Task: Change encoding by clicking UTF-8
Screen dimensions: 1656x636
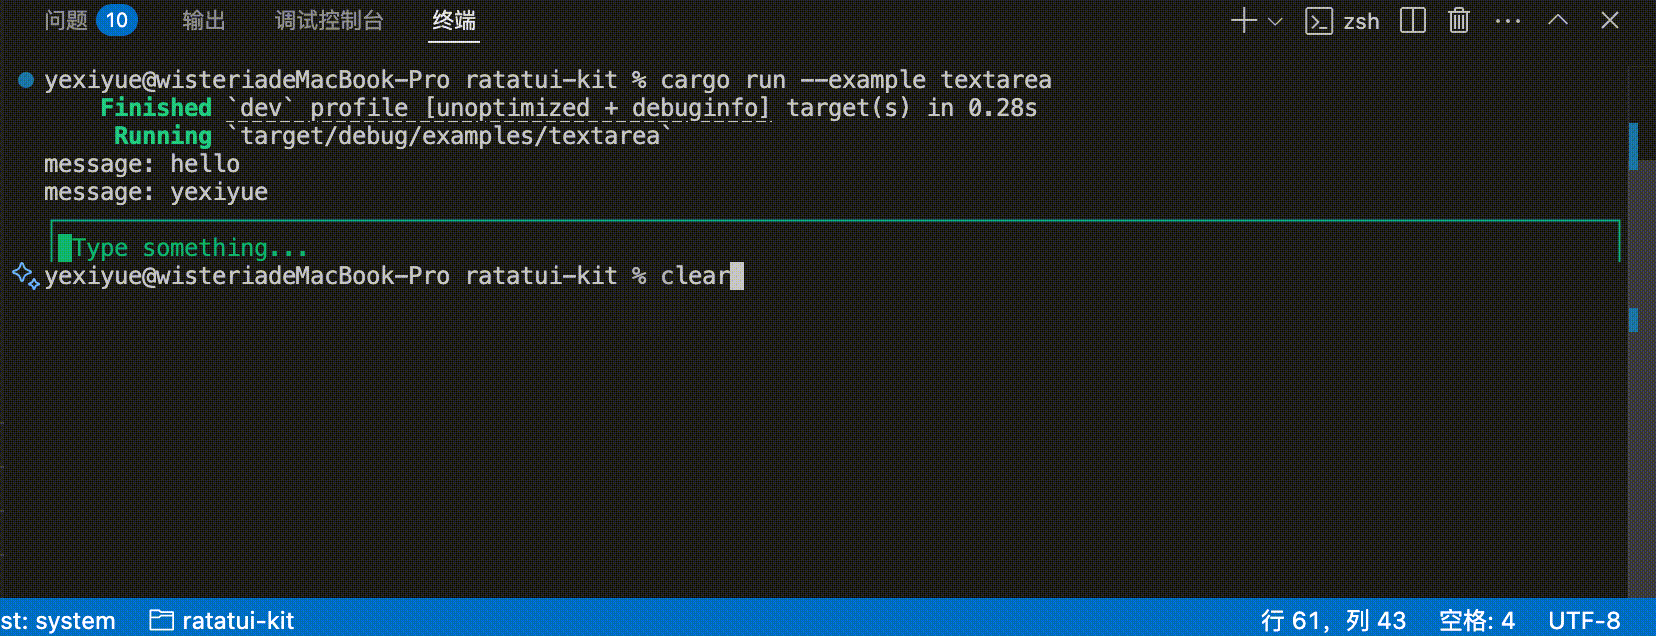Action: pos(1584,620)
